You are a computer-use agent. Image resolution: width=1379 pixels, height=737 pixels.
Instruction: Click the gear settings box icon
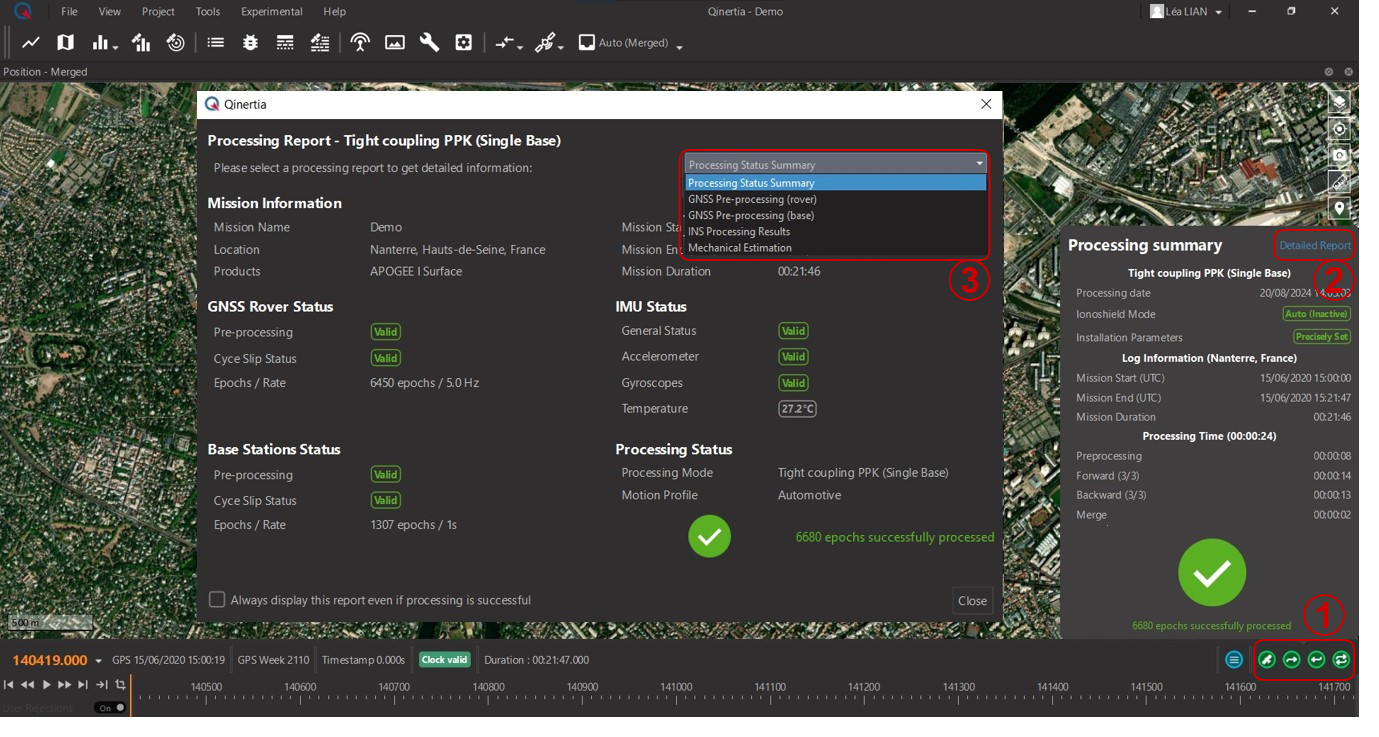click(464, 43)
